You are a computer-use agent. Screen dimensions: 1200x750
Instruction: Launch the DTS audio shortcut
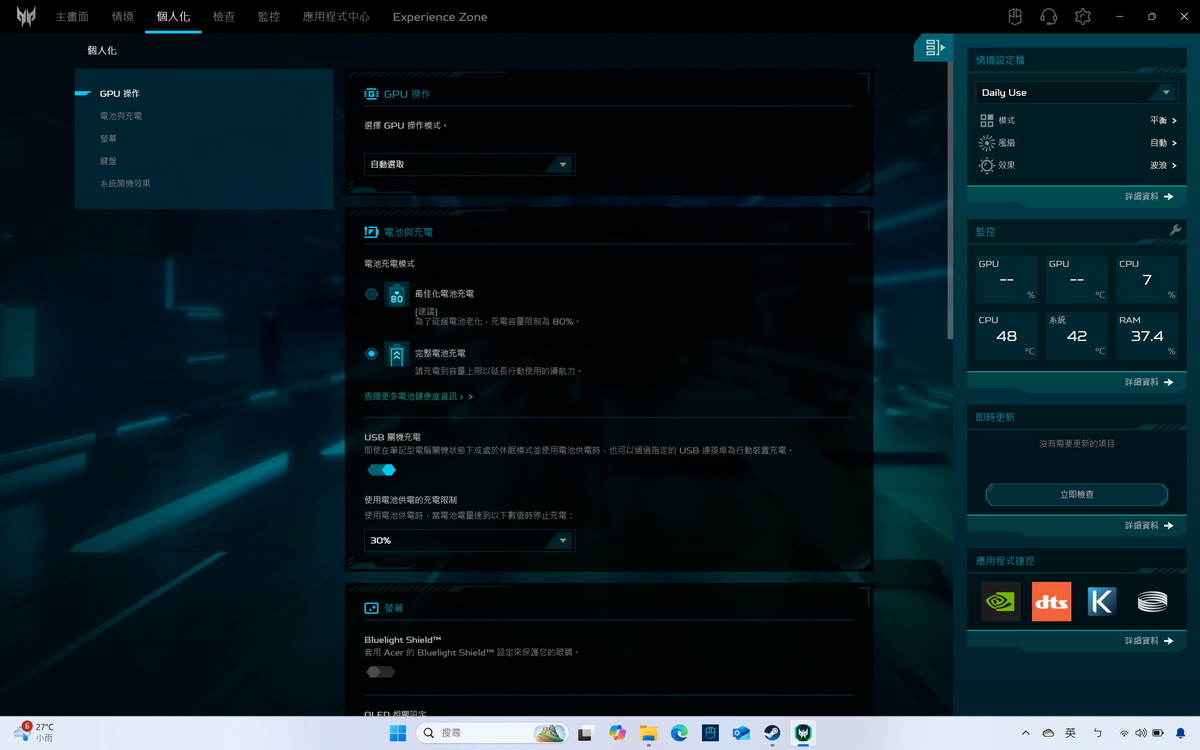(1051, 601)
